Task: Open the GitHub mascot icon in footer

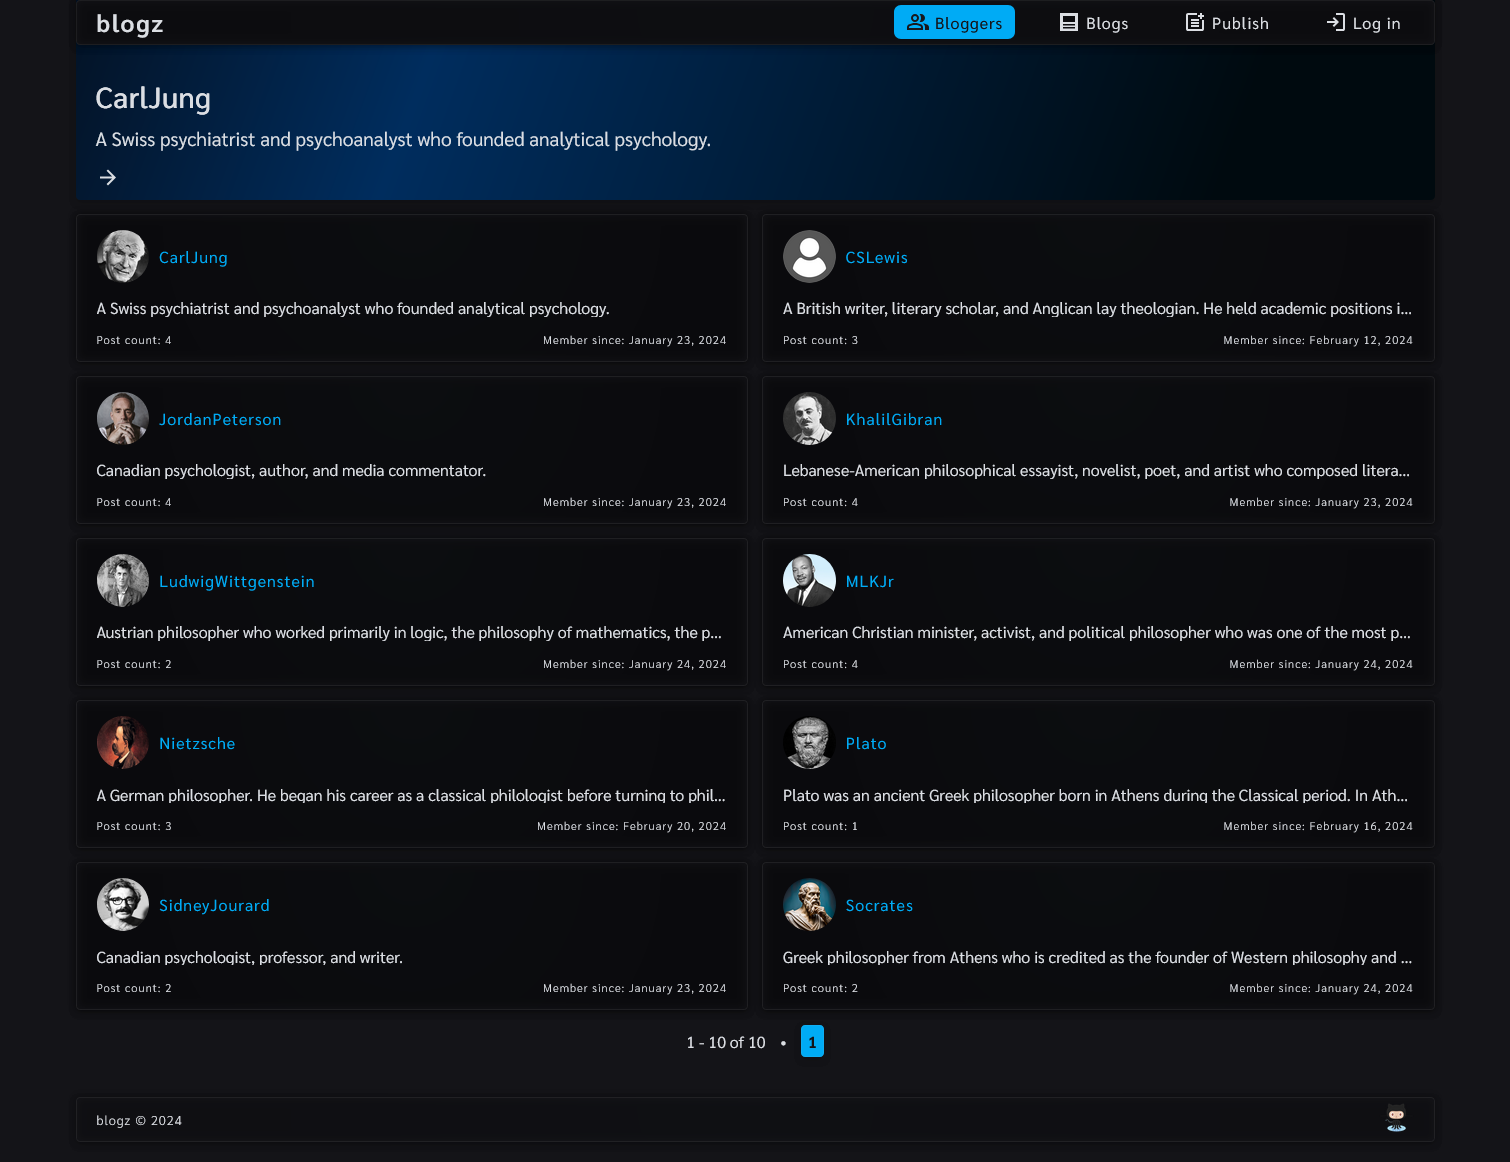Action: (x=1396, y=1119)
